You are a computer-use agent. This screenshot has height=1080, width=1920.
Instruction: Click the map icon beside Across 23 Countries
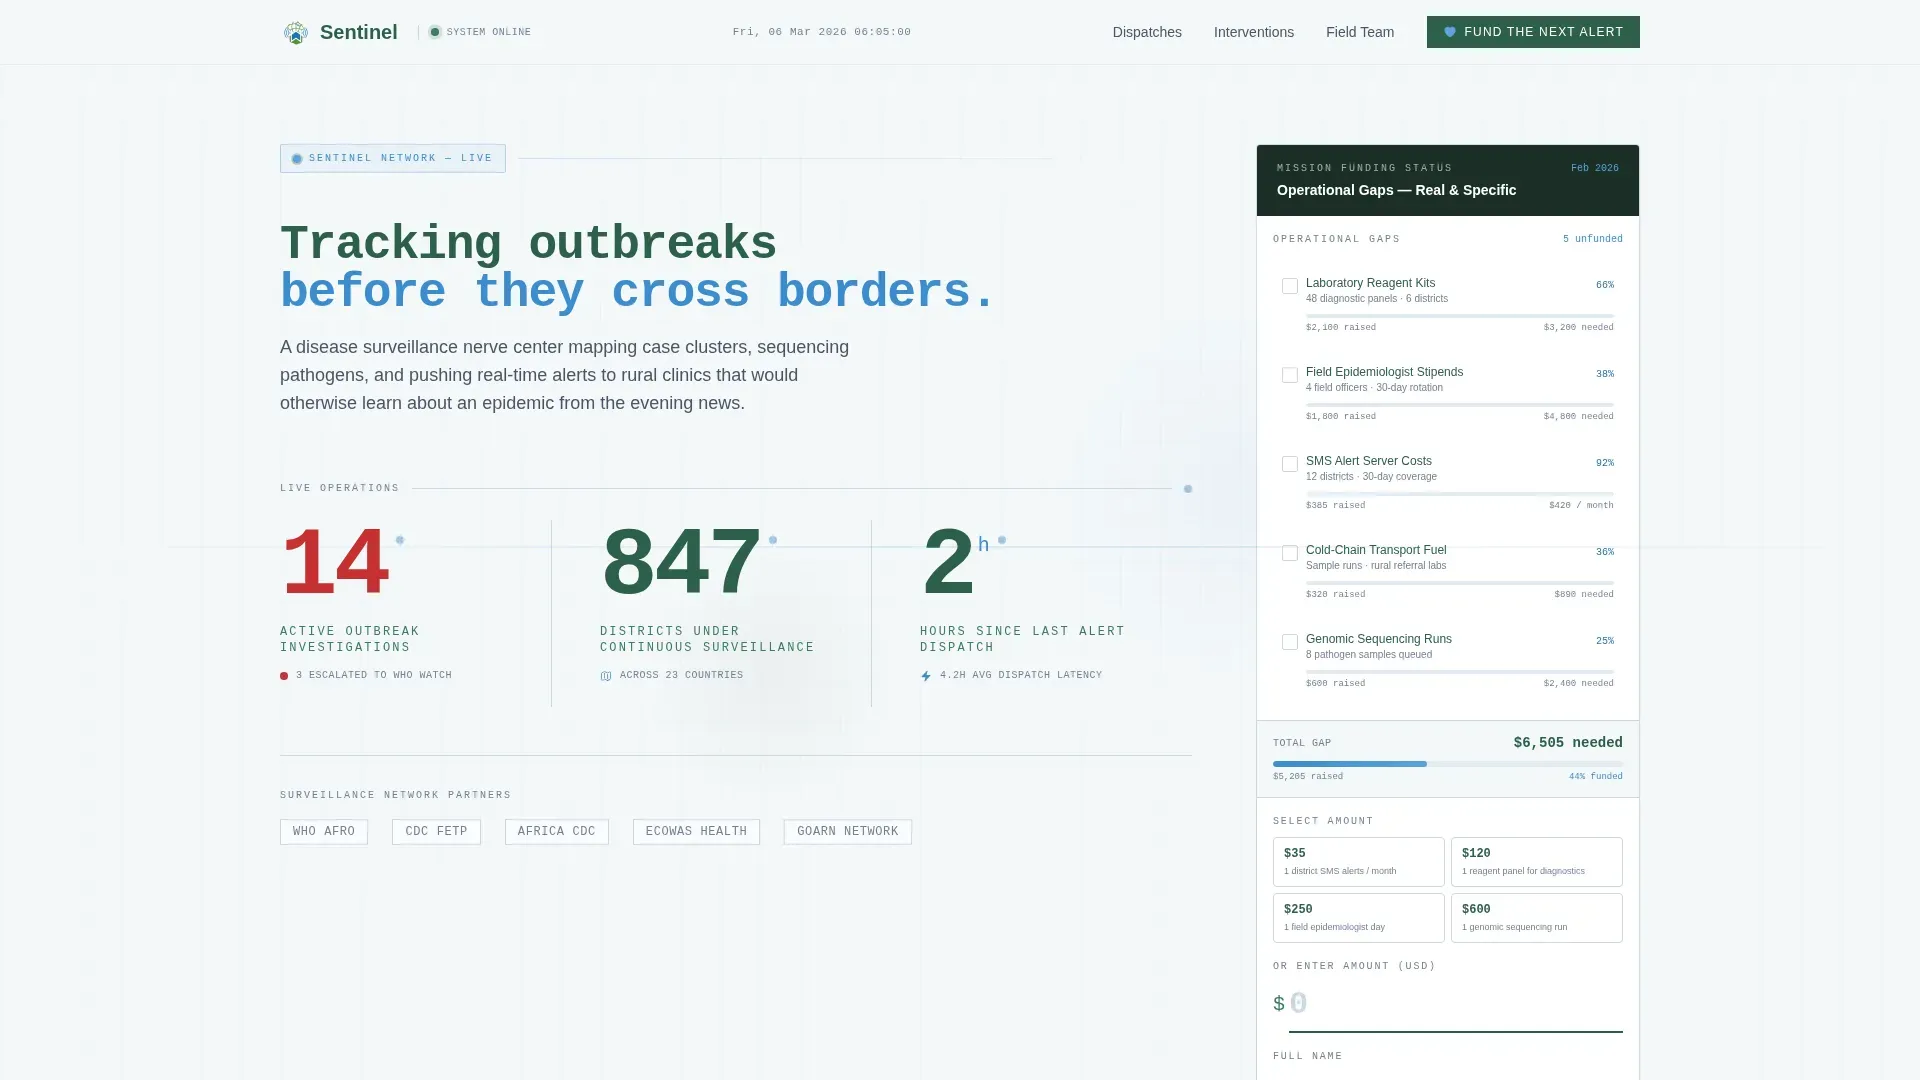[606, 676]
